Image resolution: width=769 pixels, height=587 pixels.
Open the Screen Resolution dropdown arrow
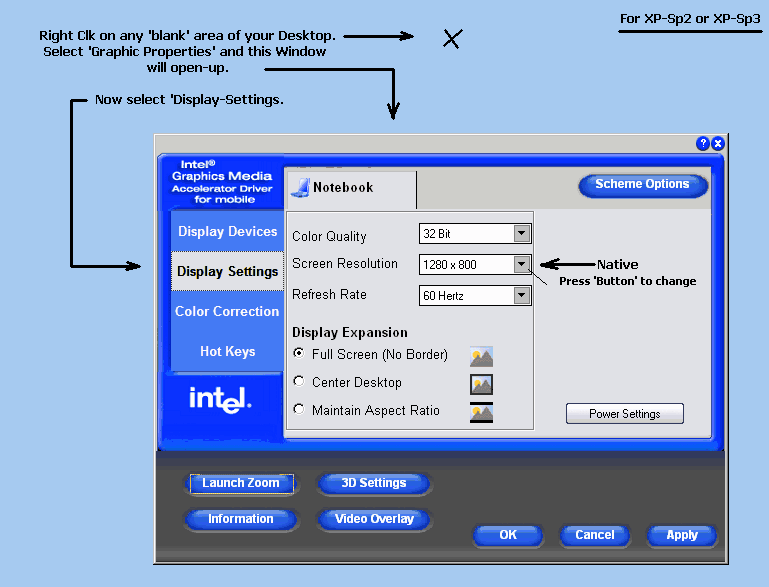(x=522, y=264)
